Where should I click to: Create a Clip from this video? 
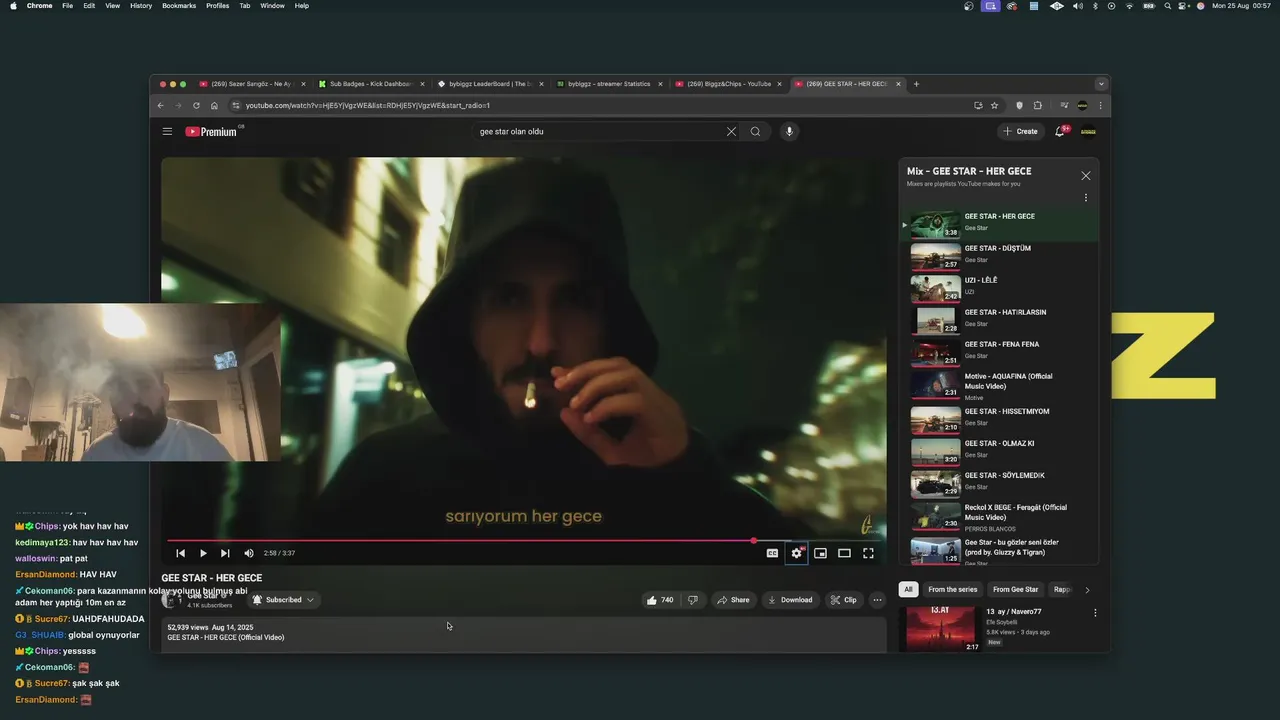(x=844, y=600)
